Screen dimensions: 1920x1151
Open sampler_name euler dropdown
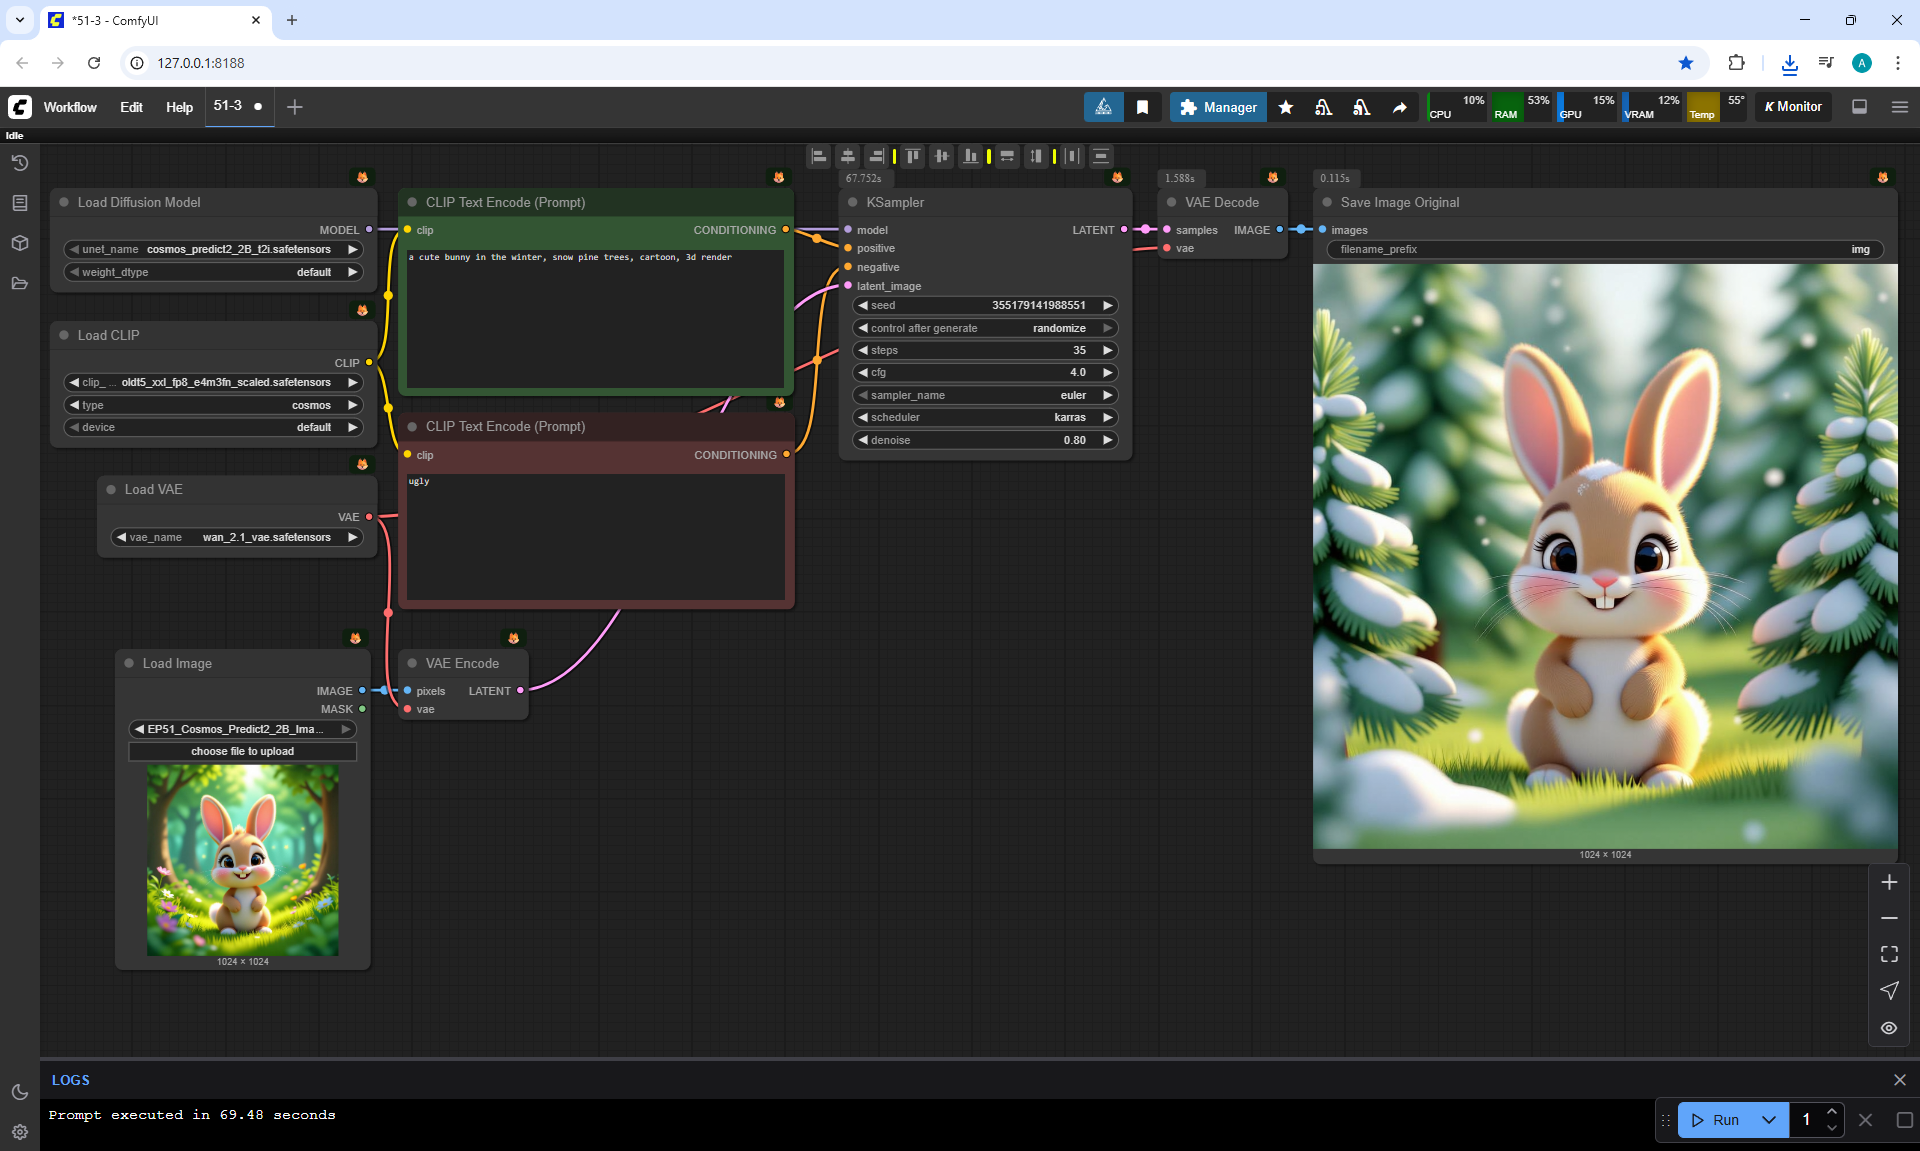pyautogui.click(x=985, y=395)
